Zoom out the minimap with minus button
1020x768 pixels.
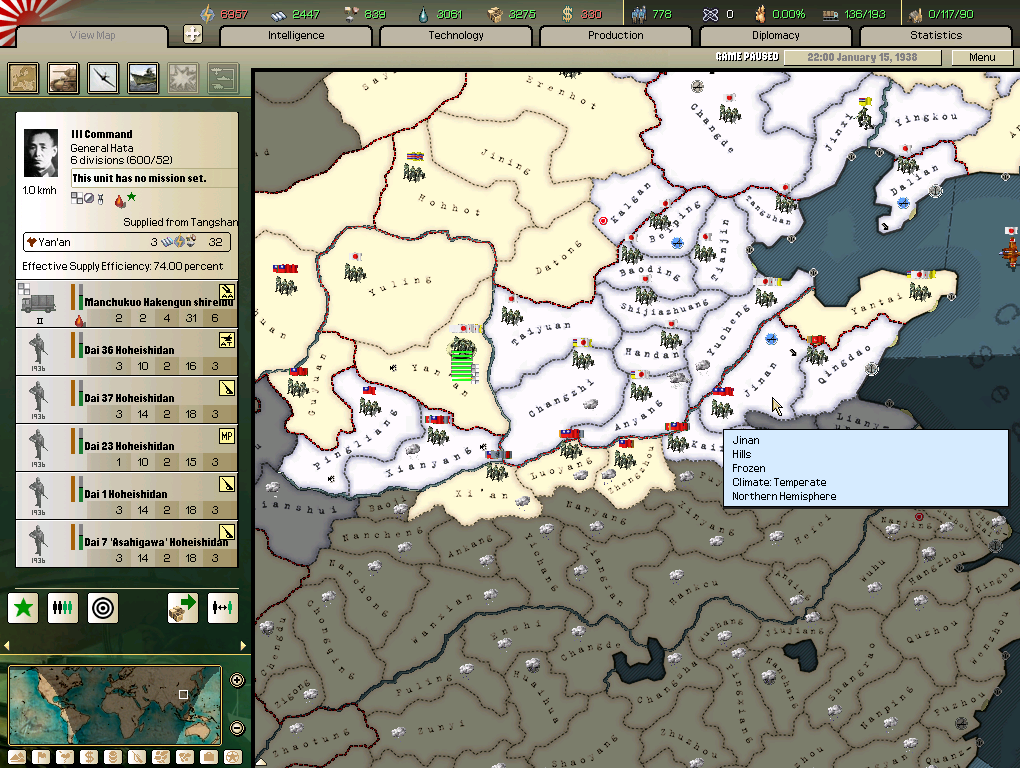[237, 728]
